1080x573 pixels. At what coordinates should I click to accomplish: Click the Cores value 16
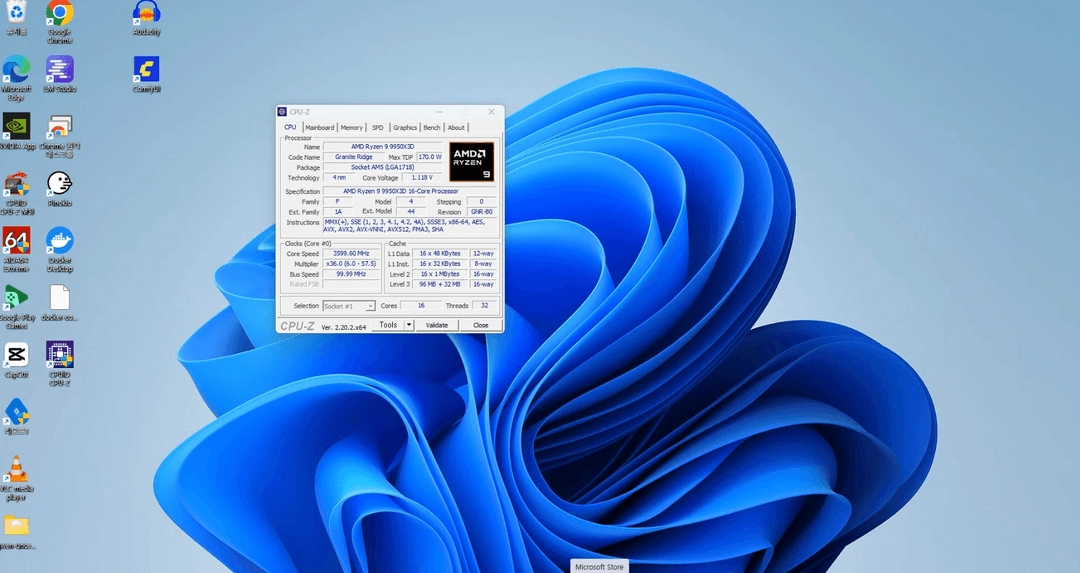[421, 306]
